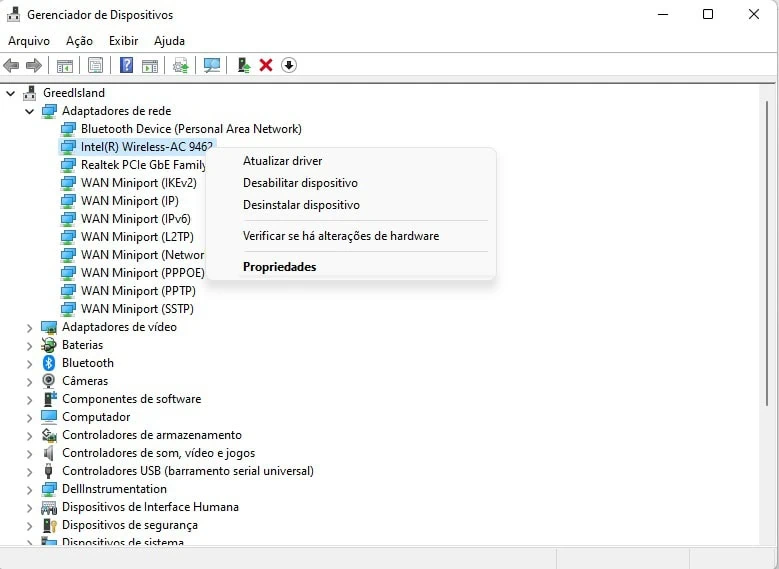Expand the Computador category
This screenshot has height=569, width=779.
coord(30,417)
